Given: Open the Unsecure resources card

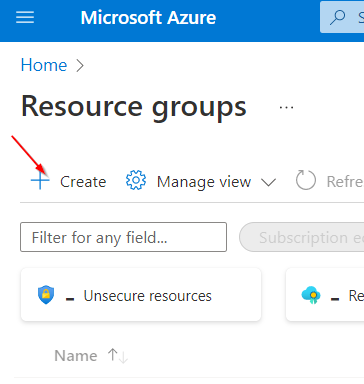Looking at the screenshot, I should (x=141, y=295).
